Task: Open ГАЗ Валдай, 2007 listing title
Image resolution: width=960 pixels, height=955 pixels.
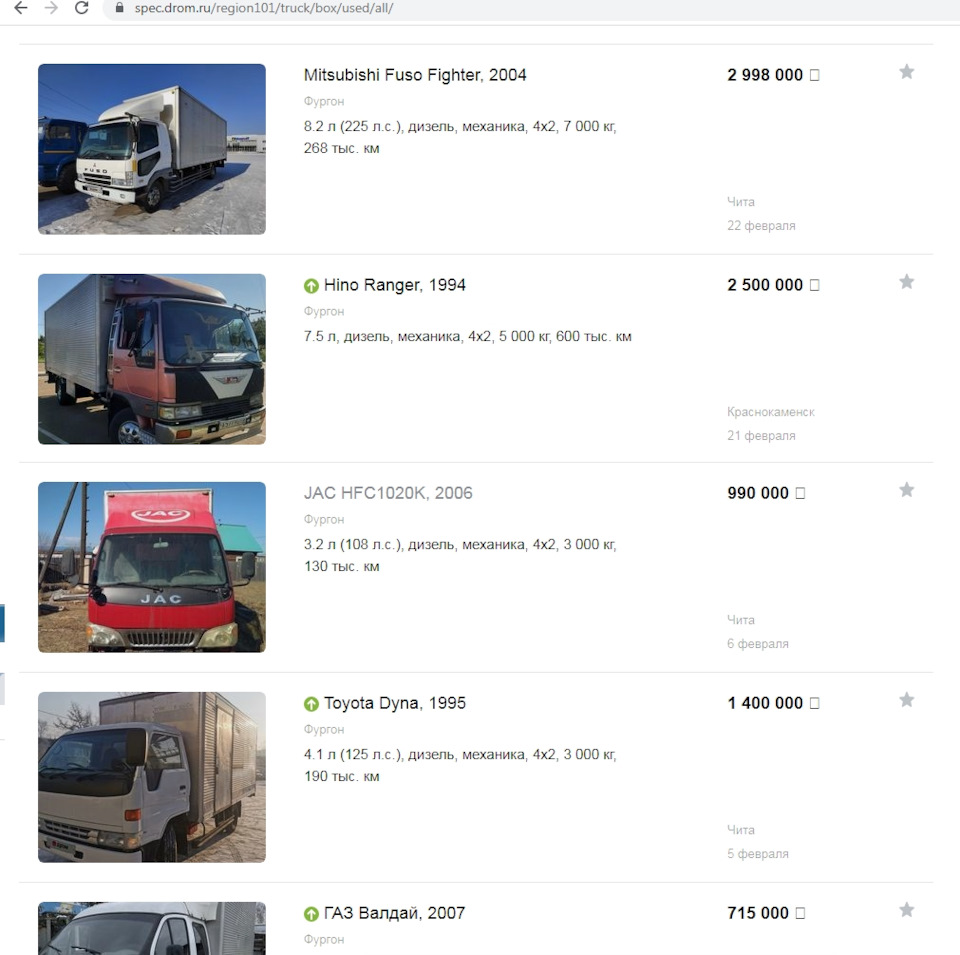Action: pos(394,913)
